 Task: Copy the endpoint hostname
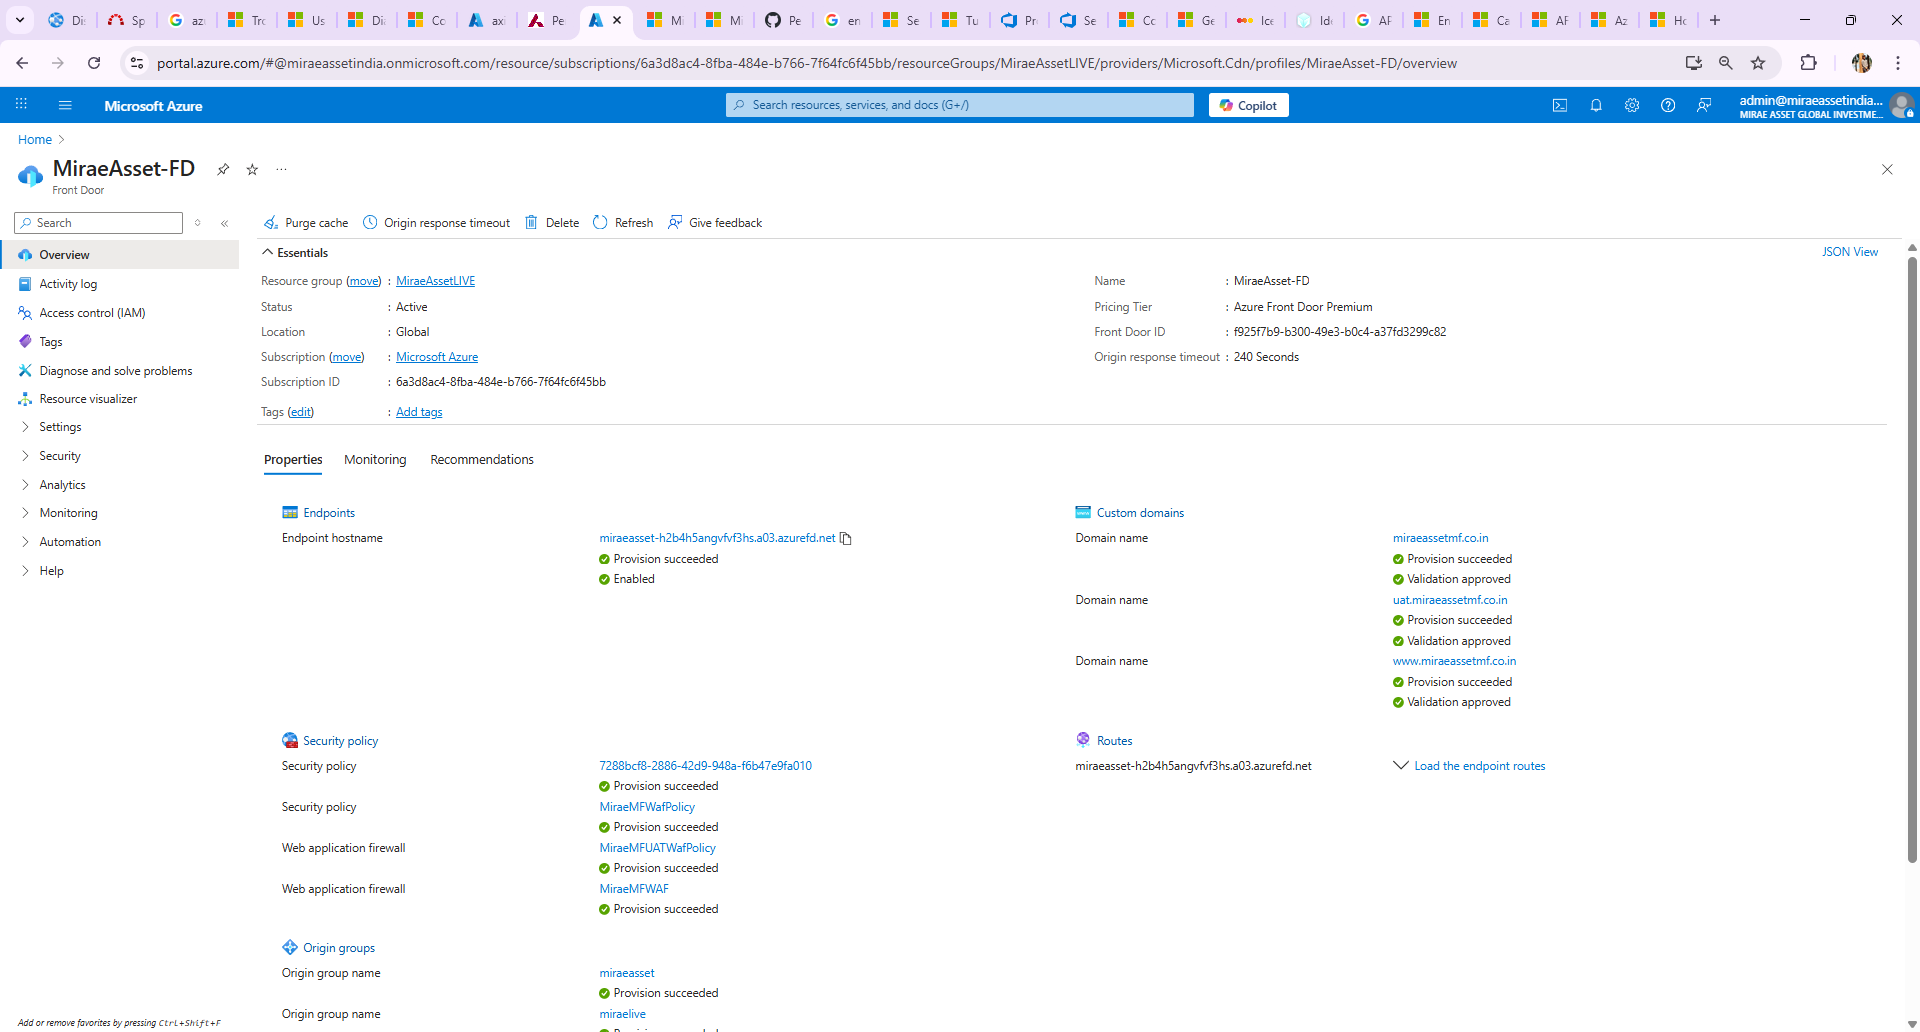point(846,538)
